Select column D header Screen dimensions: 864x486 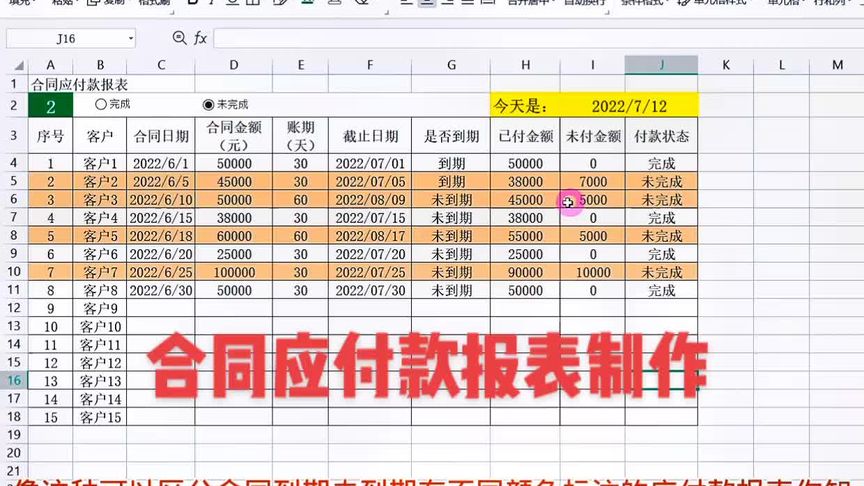pyautogui.click(x=234, y=65)
